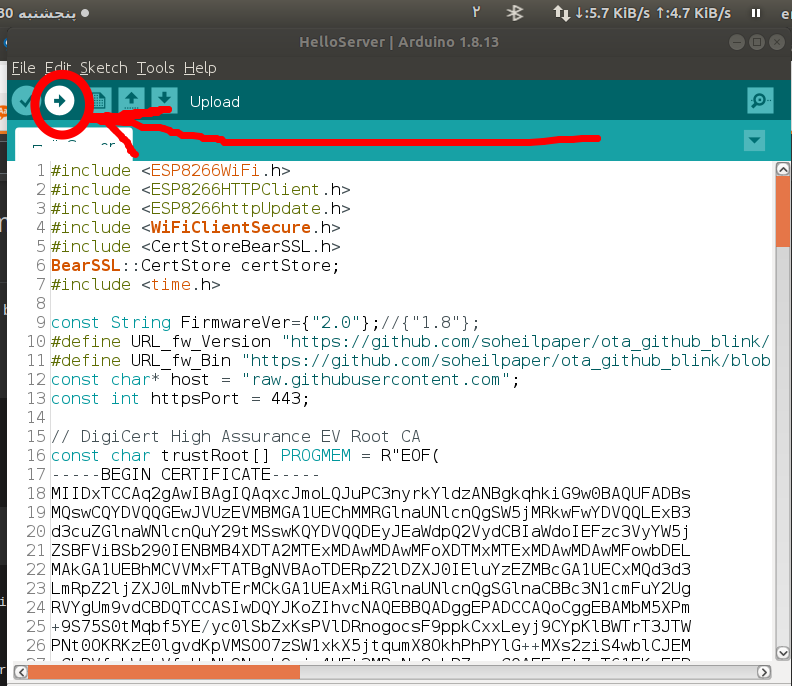The image size is (792, 686).
Task: Open the Edit menu
Action: (x=58, y=68)
